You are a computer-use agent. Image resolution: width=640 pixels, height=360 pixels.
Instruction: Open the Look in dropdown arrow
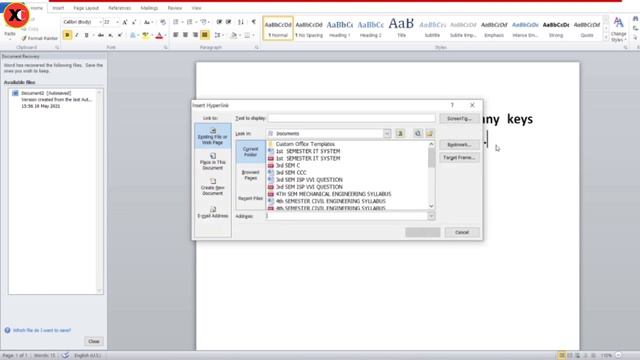387,133
